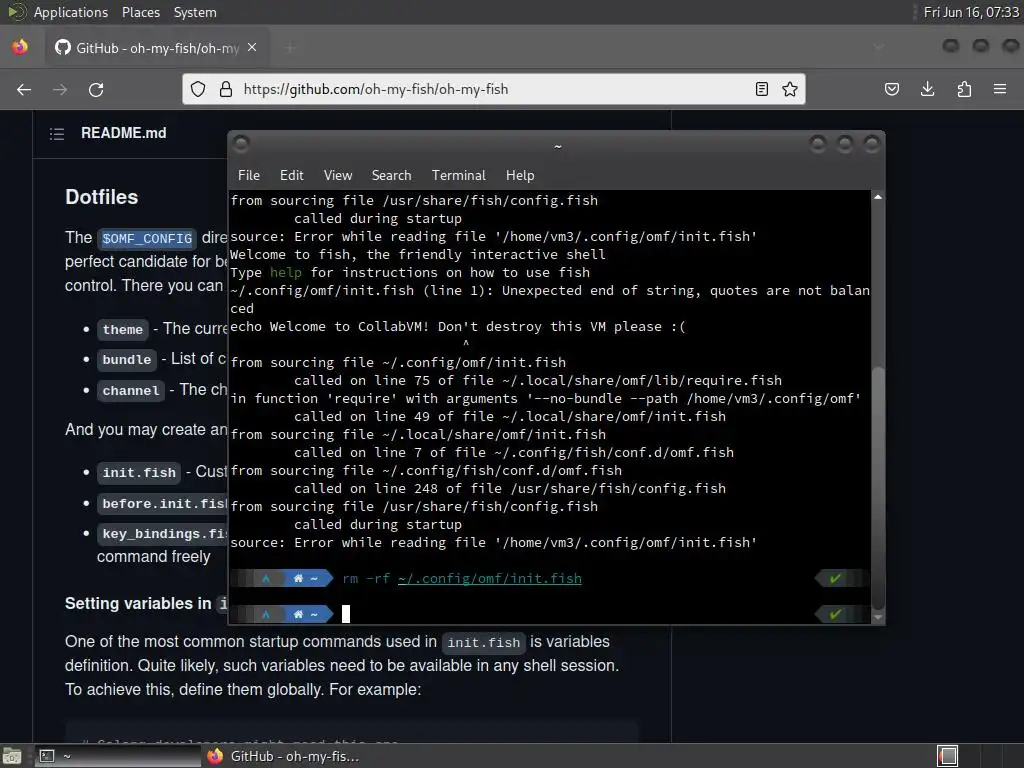Screen dimensions: 1024x768
Task: Click the README.md file title
Action: coord(123,133)
